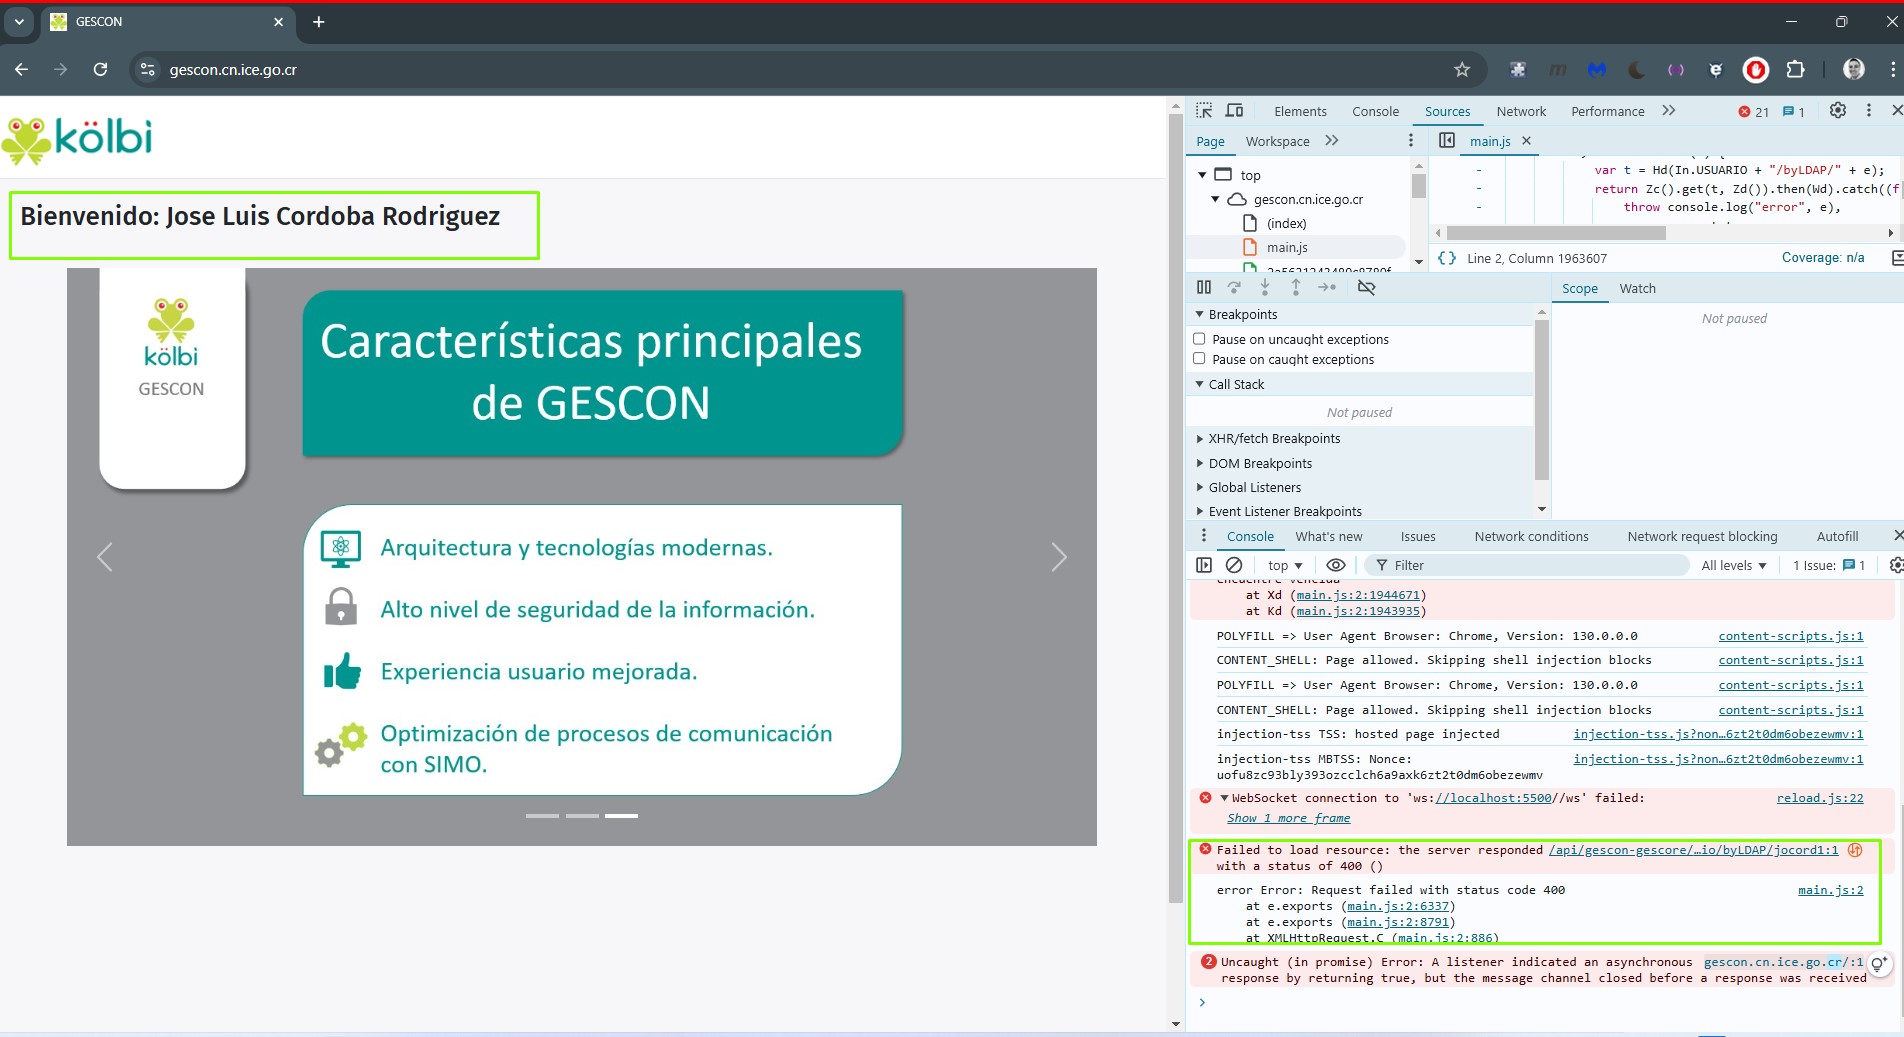Clear the console with the clear icon

pos(1234,565)
